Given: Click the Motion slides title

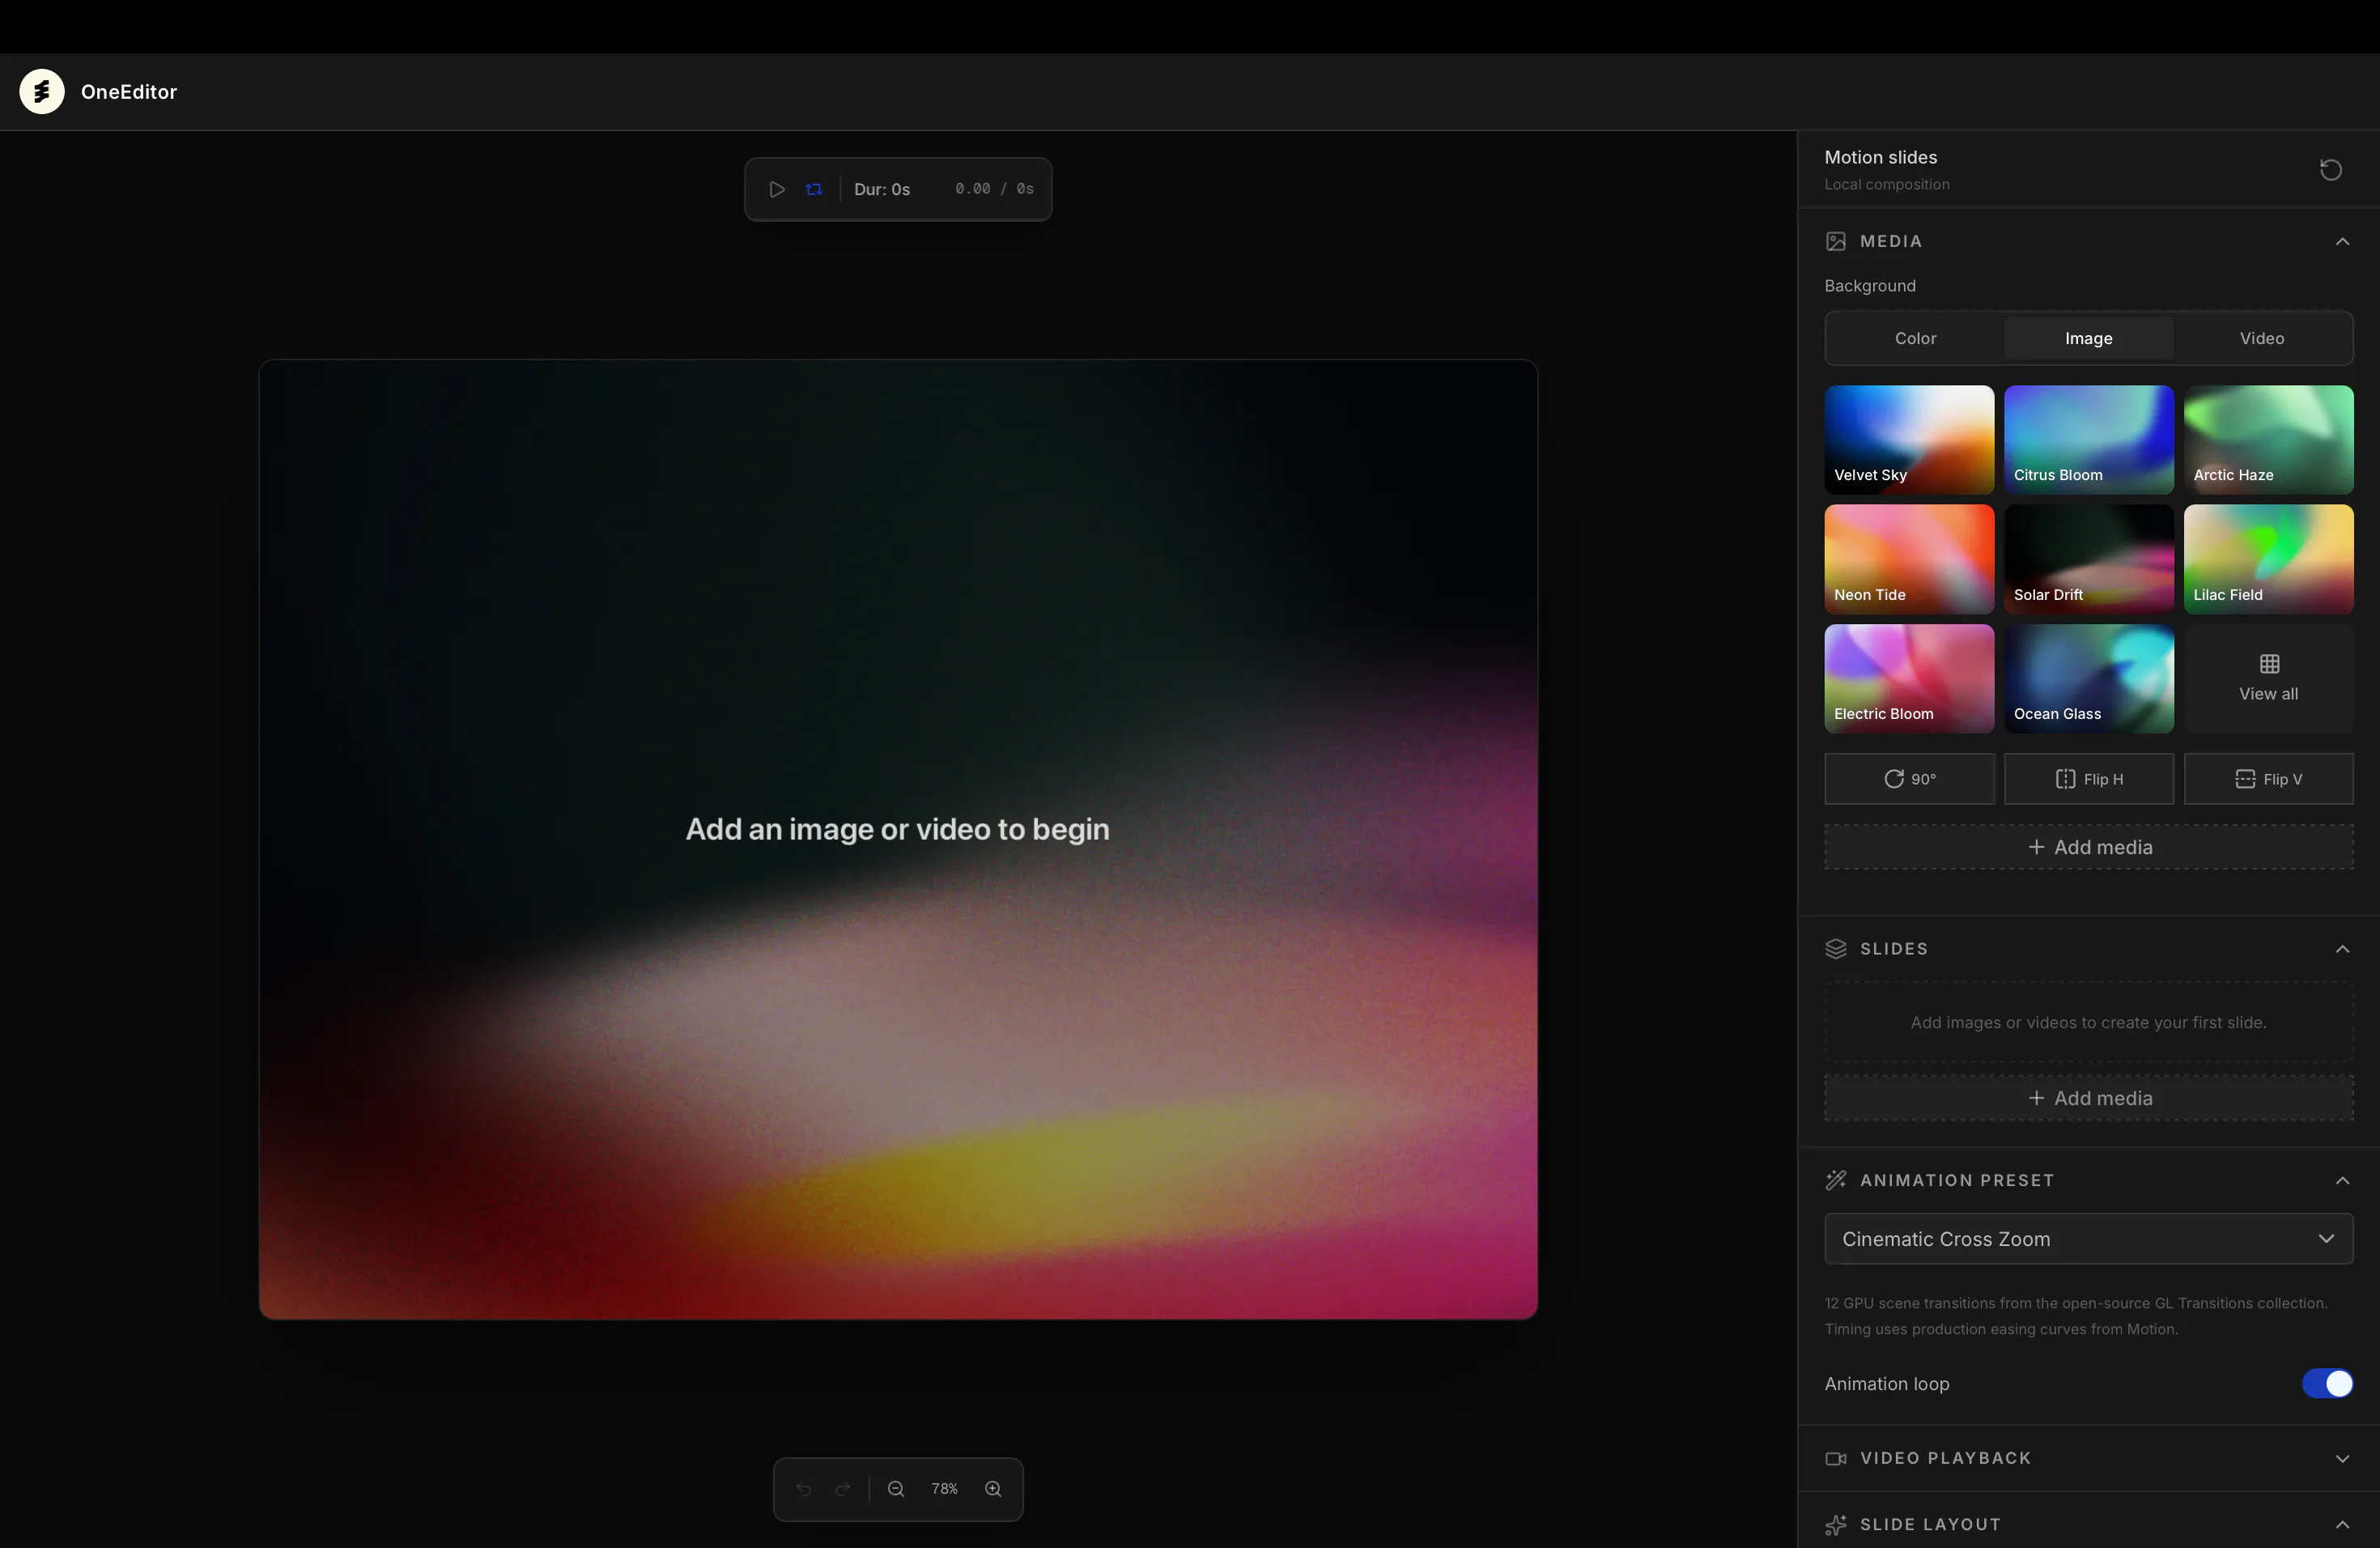Looking at the screenshot, I should coord(1880,157).
